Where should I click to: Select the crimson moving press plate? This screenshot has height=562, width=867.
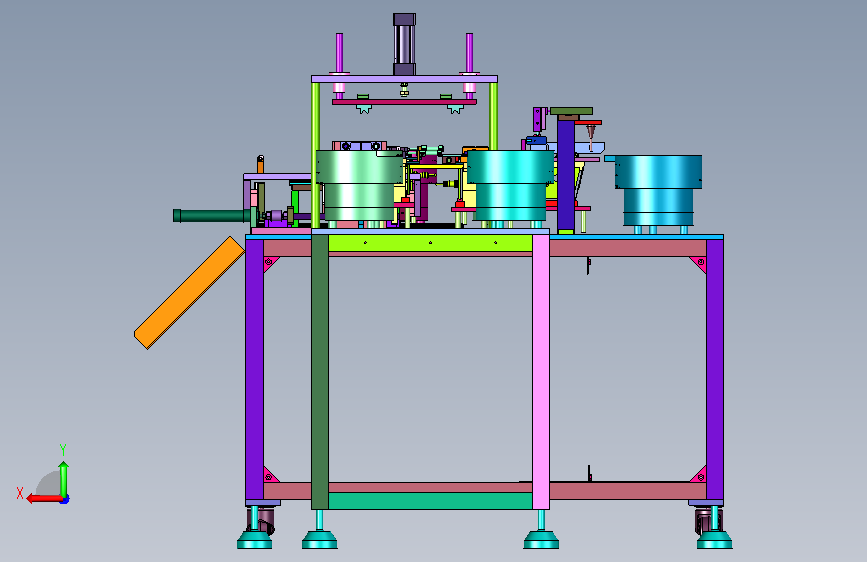[x=404, y=102]
